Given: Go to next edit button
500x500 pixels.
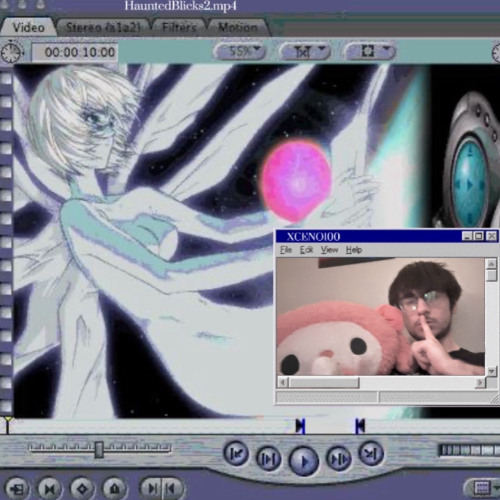Looking at the screenshot, I should pos(371,453).
